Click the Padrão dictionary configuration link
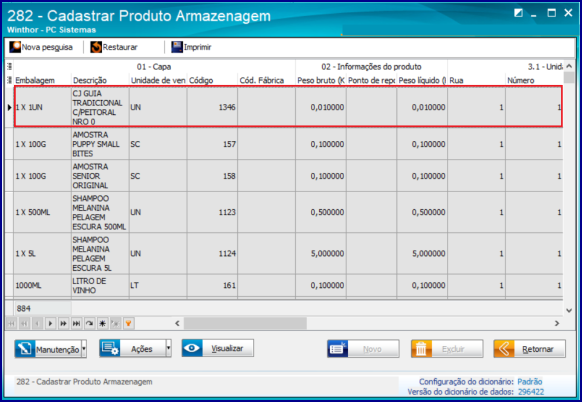Viewport: 582px width, 402px height. 530,382
